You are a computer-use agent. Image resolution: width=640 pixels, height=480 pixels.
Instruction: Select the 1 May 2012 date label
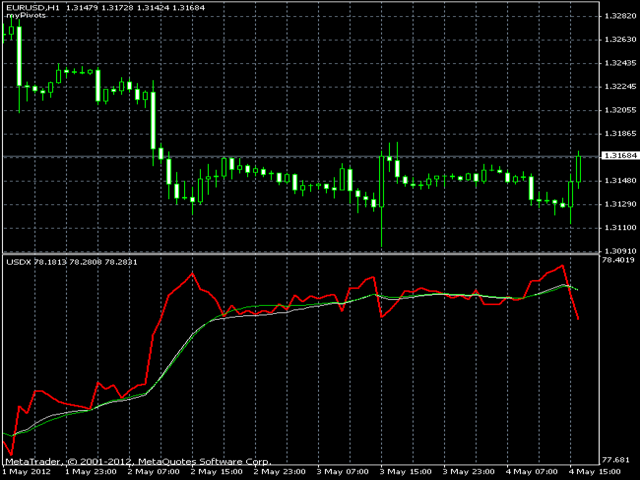28,471
